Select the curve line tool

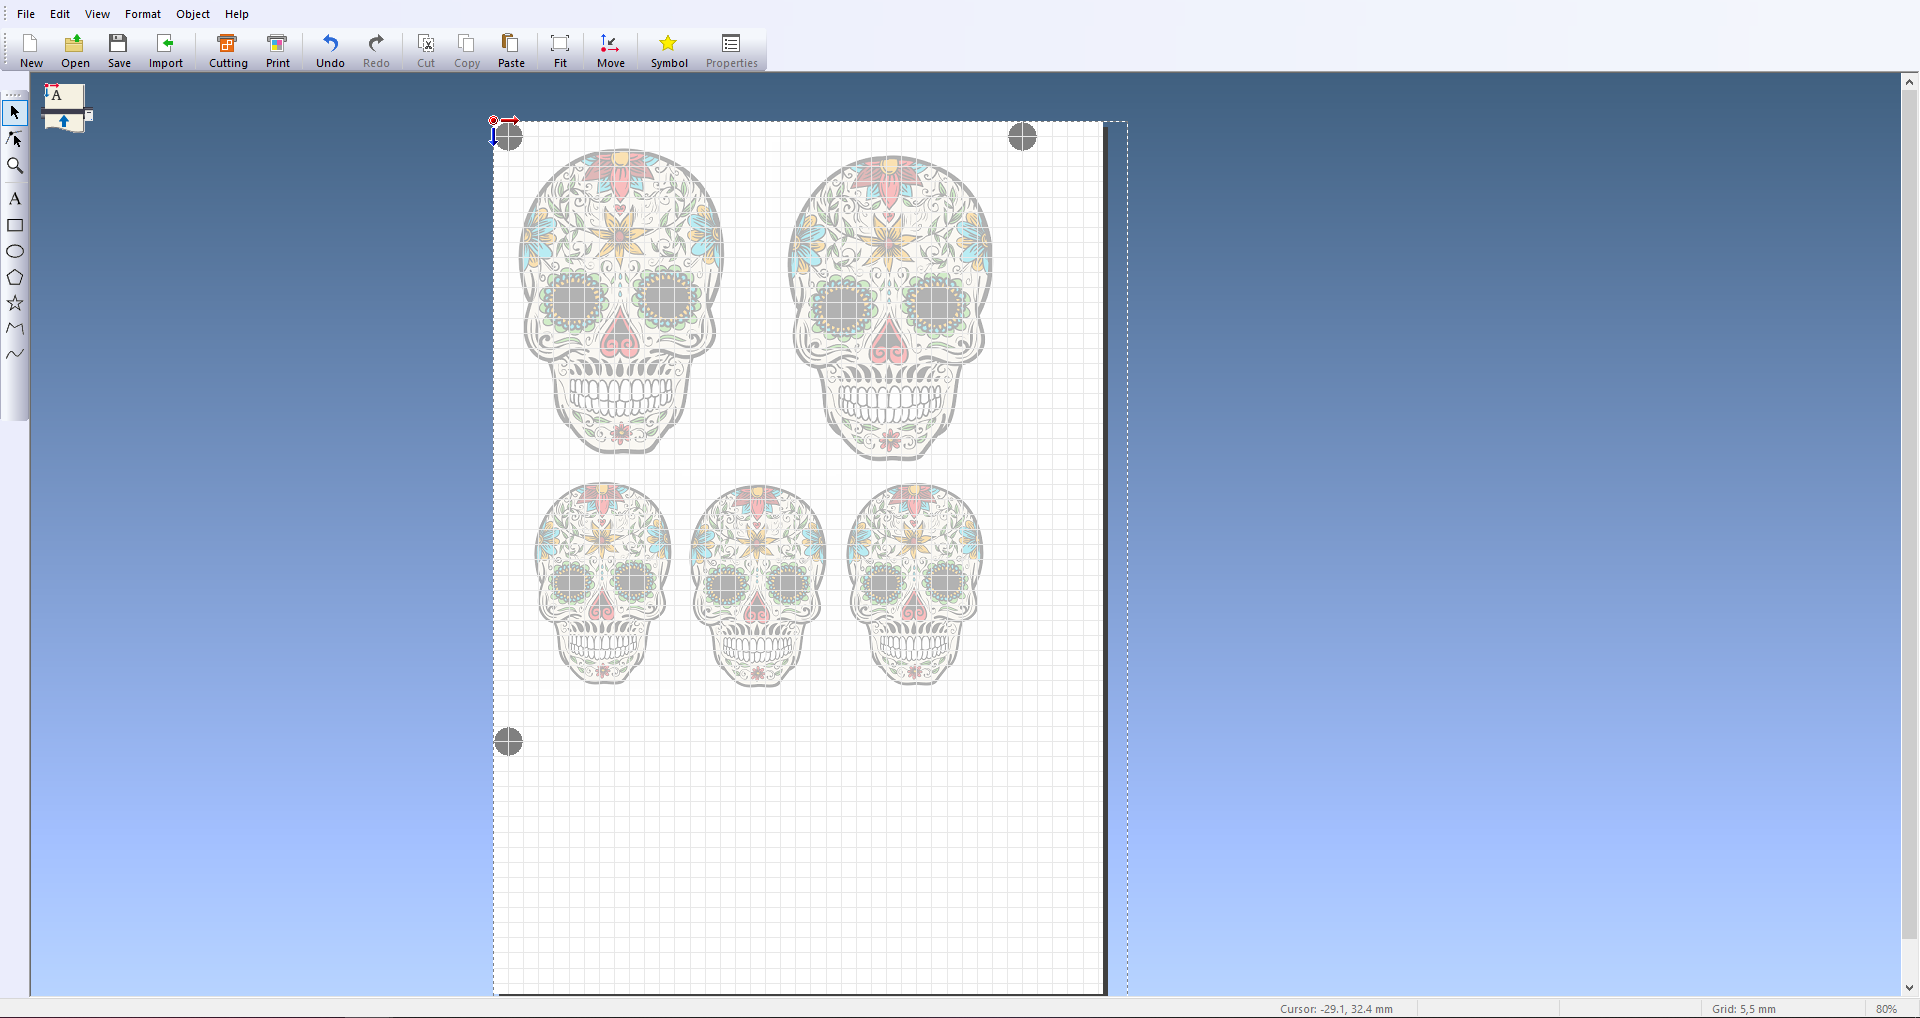tap(15, 354)
